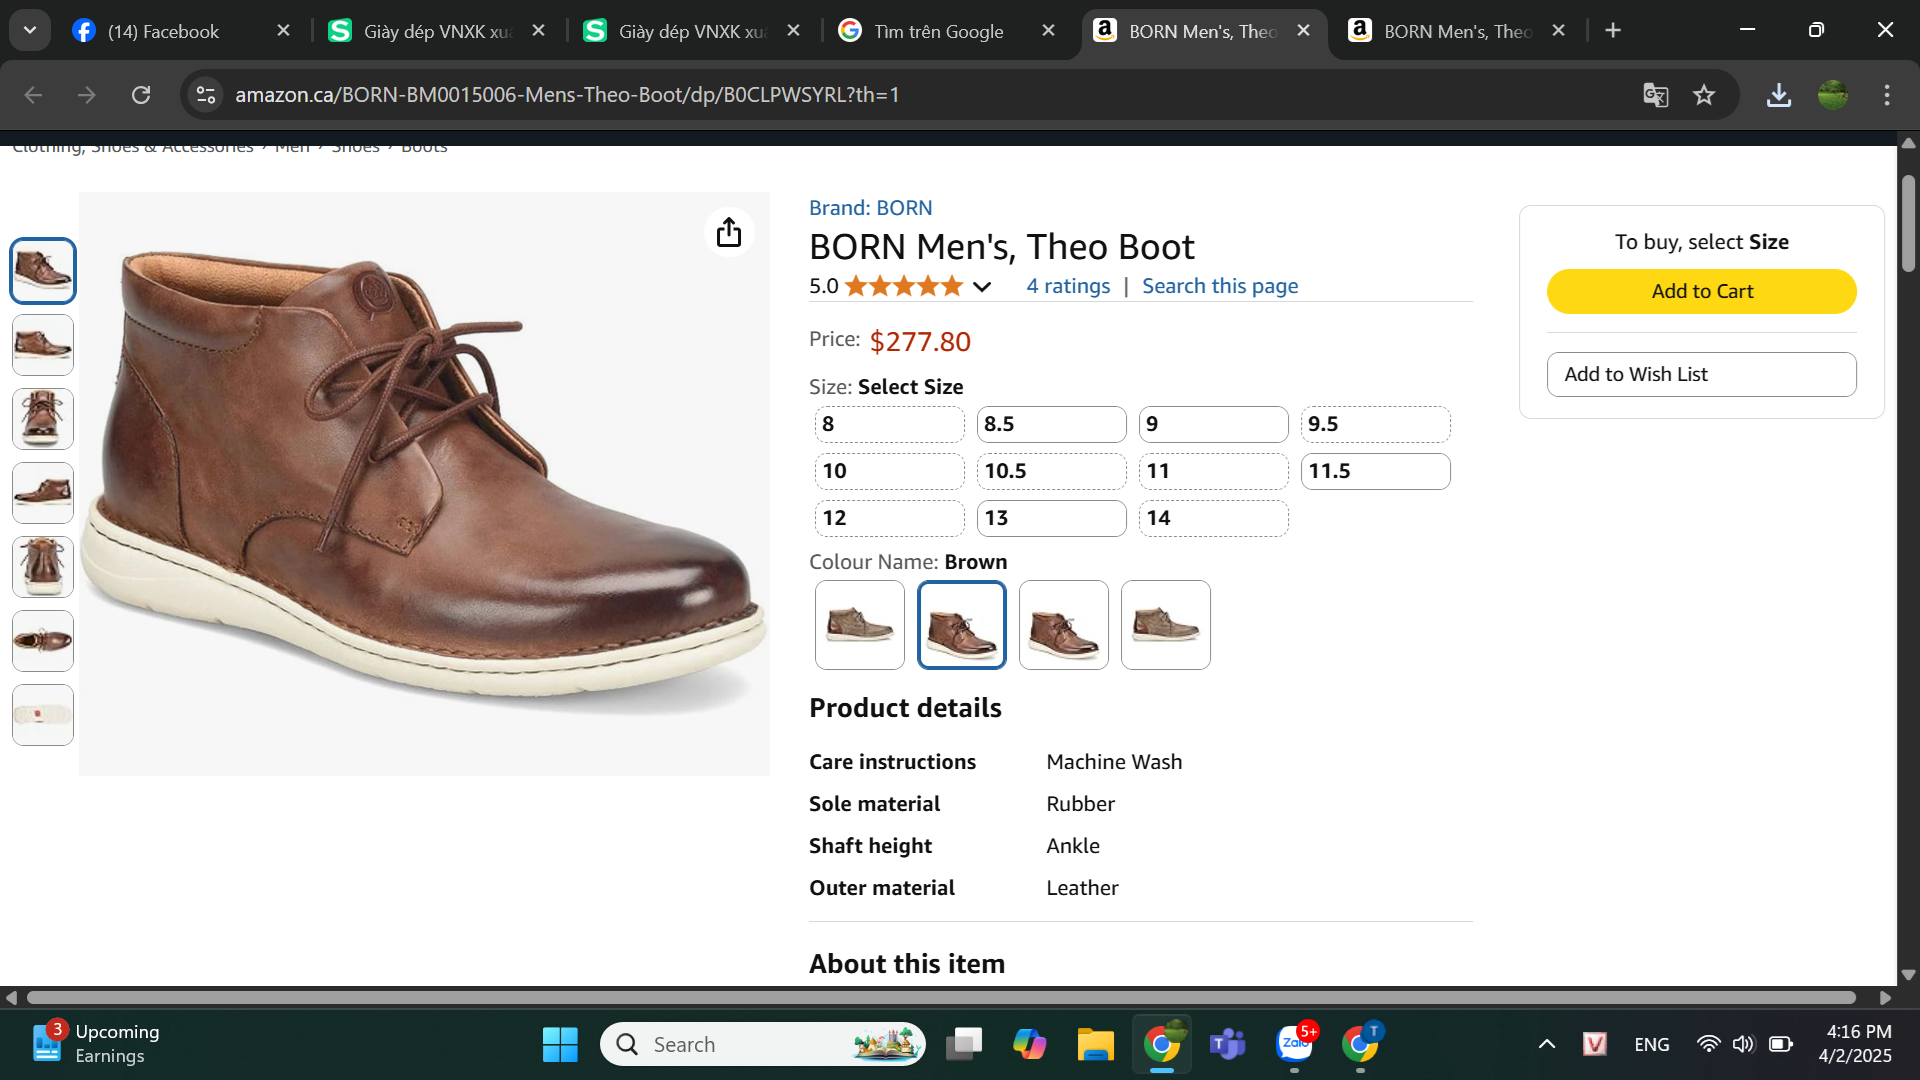This screenshot has height=1080, width=1920.
Task: Open Chrome downloads icon
Action: click(x=1779, y=95)
